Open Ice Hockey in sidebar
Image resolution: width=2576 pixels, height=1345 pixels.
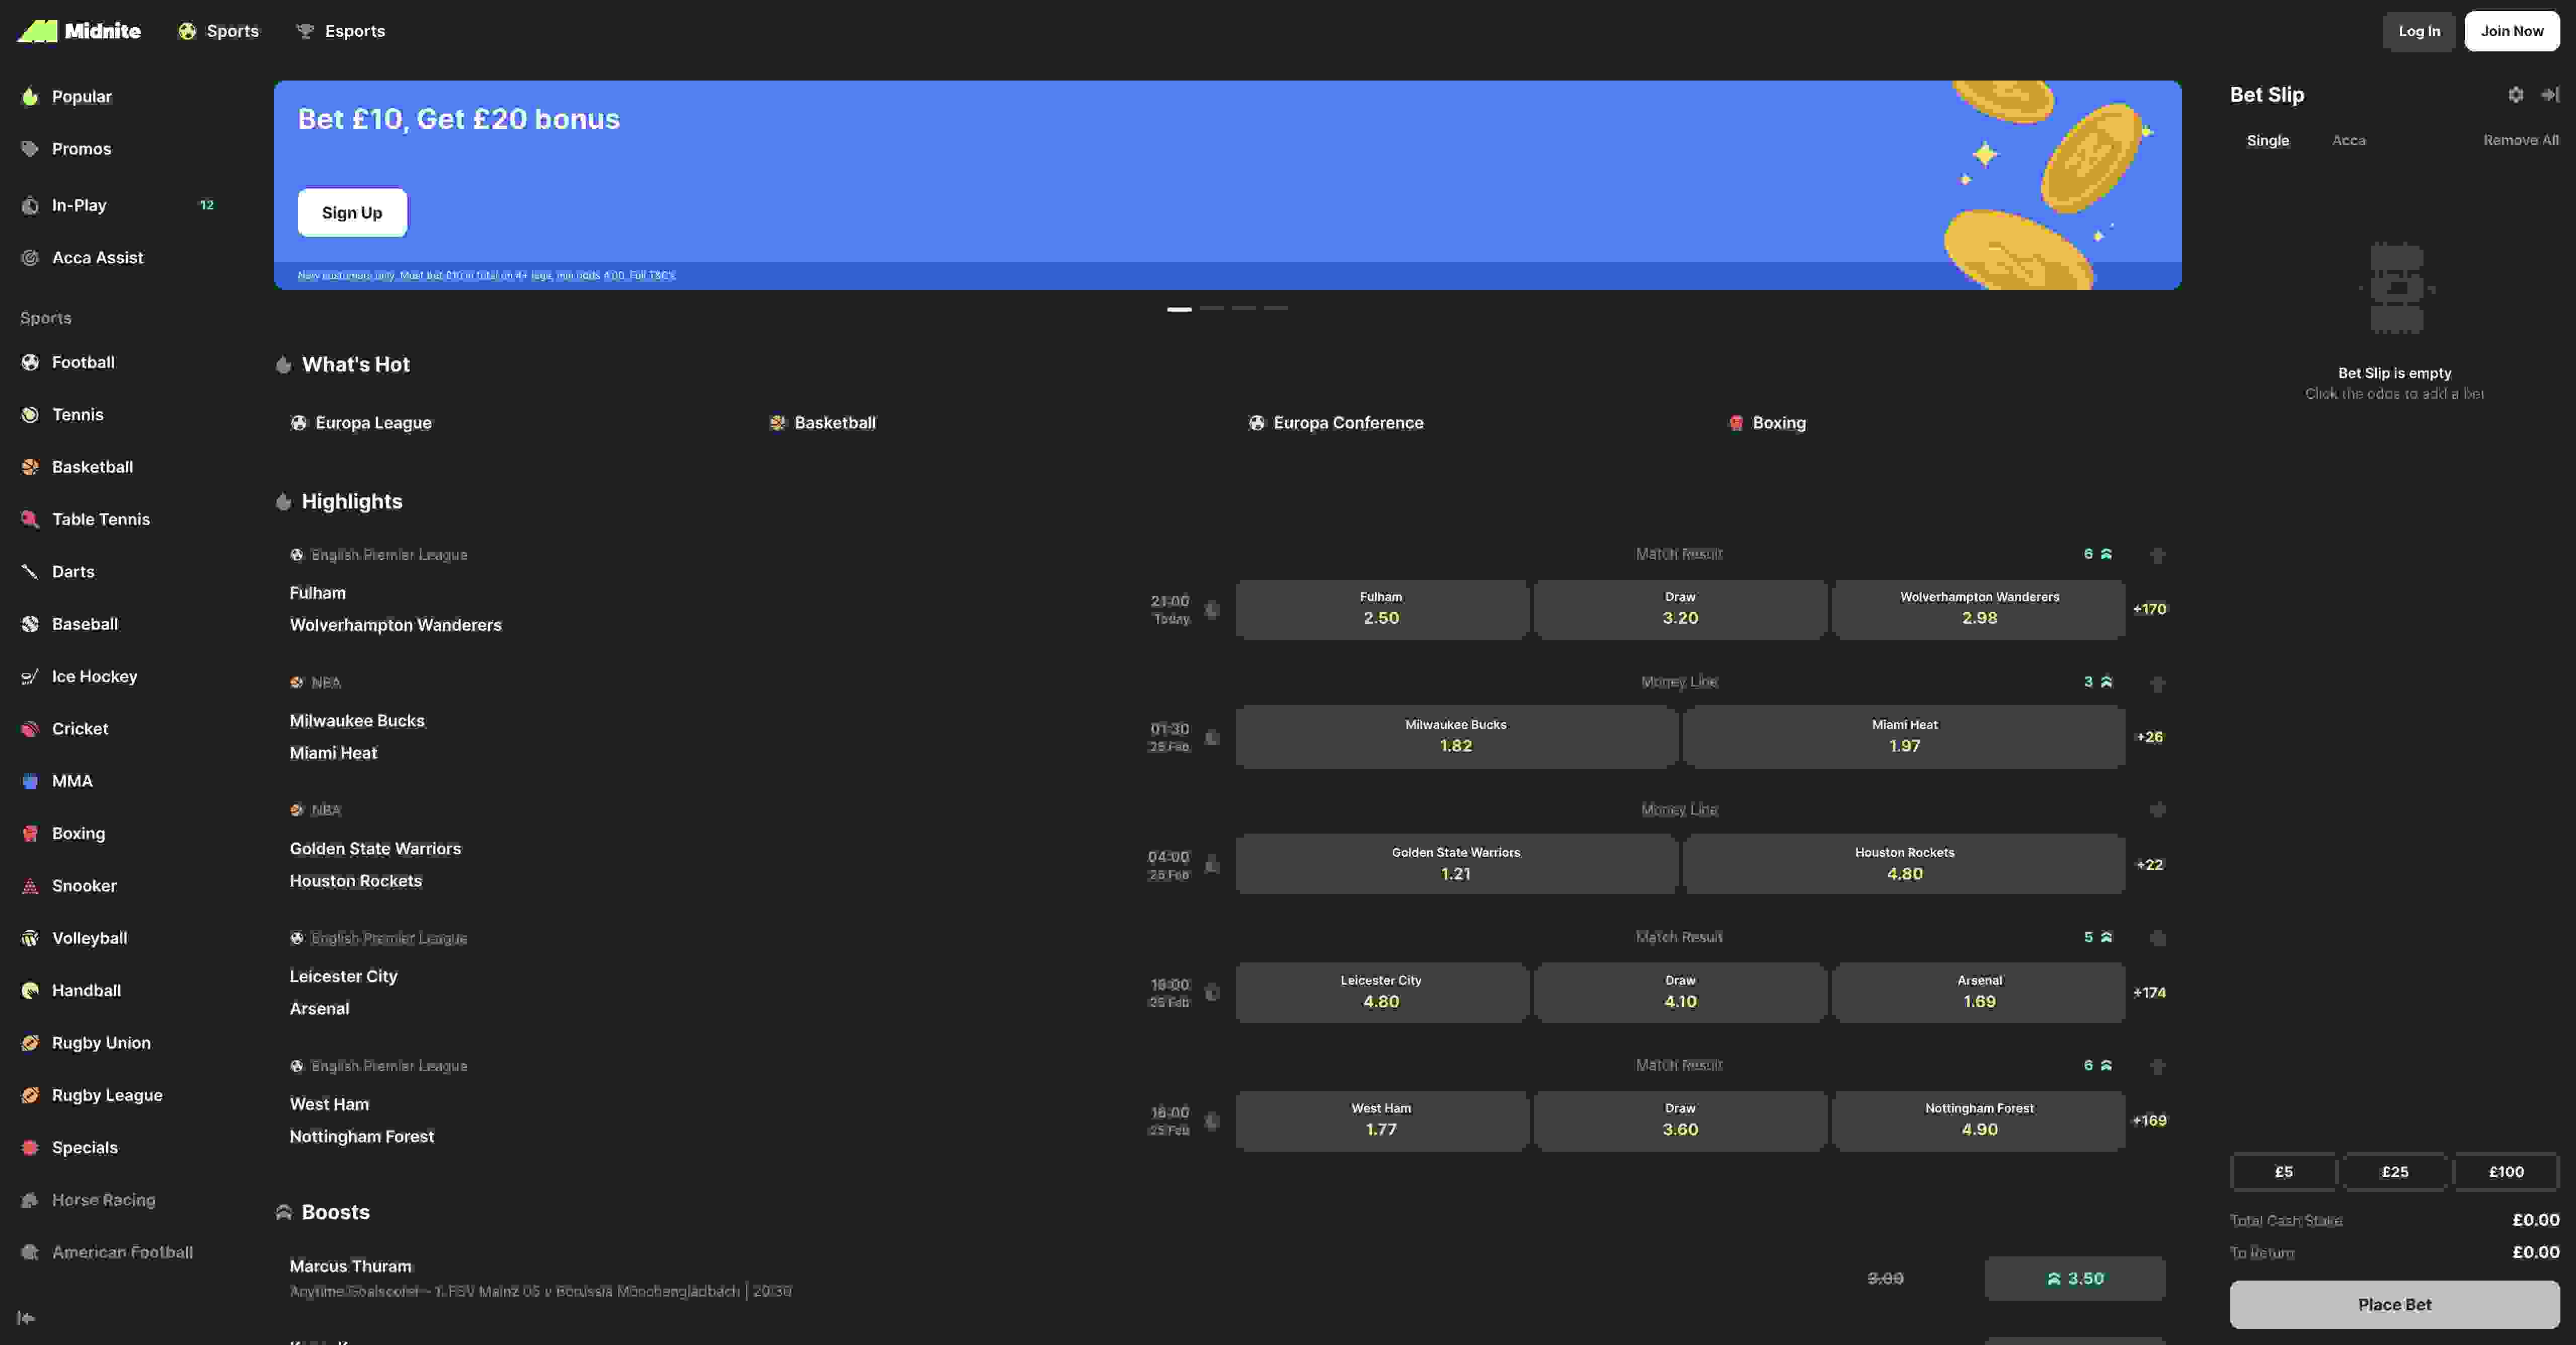[x=94, y=677]
